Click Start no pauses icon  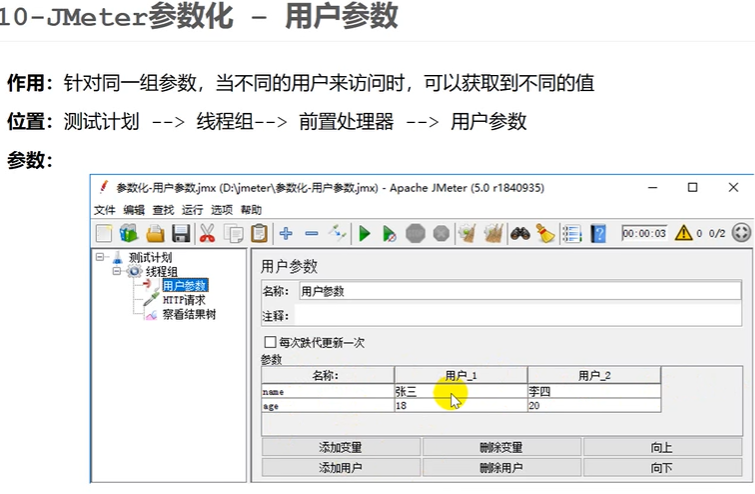389,234
